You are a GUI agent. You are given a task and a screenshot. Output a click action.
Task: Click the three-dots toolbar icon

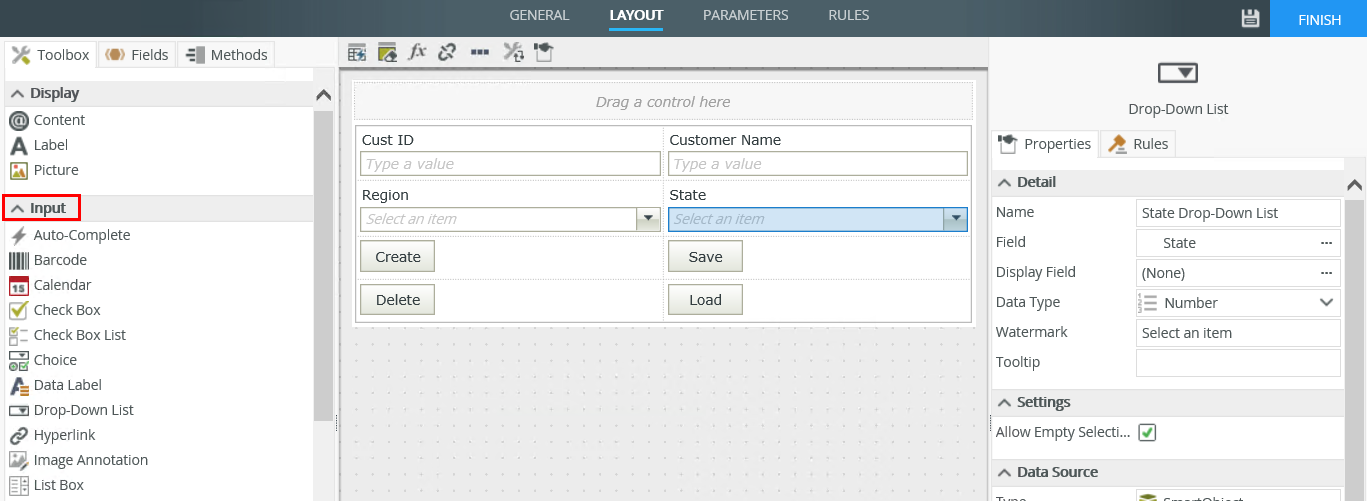(480, 51)
